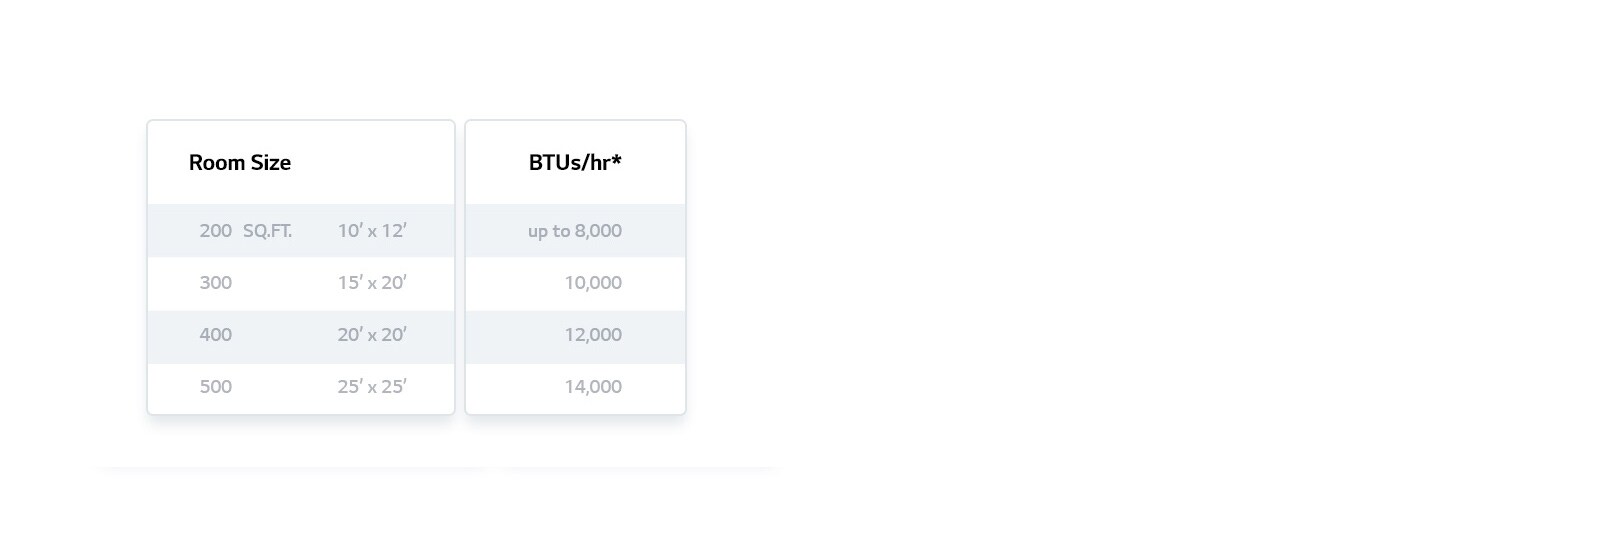
Task: Click the 12,000 BTU value
Action: click(593, 335)
